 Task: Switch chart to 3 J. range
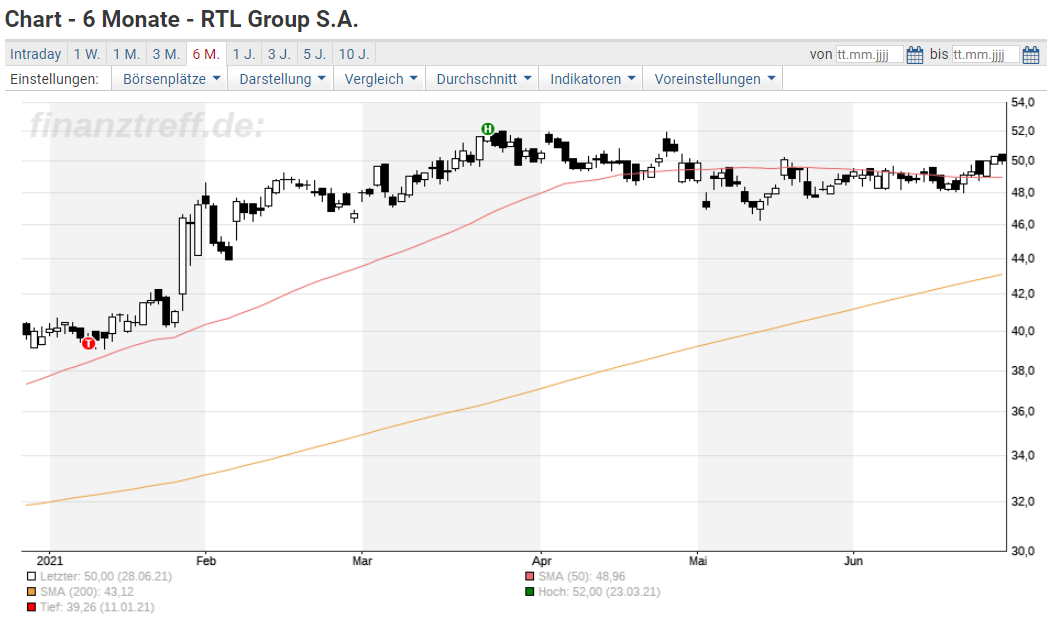coord(279,54)
